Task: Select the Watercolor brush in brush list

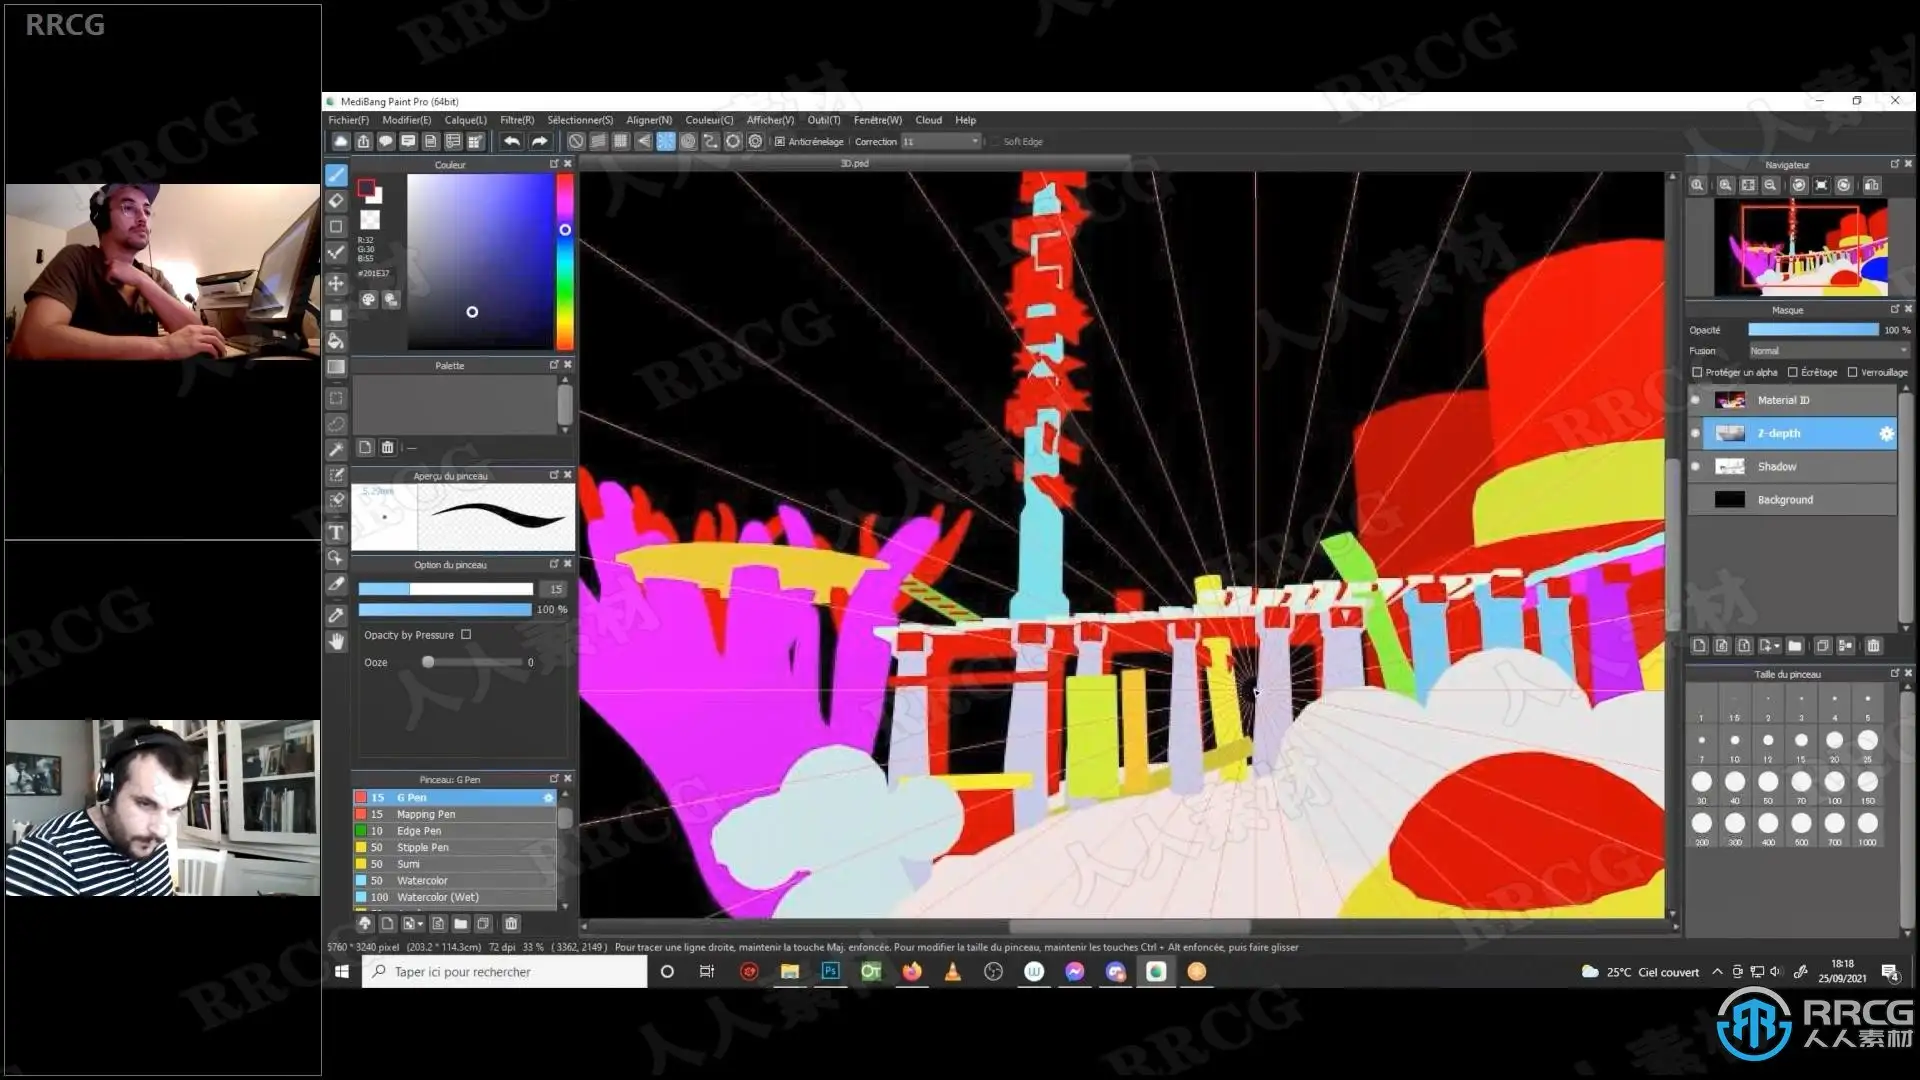Action: click(x=422, y=881)
